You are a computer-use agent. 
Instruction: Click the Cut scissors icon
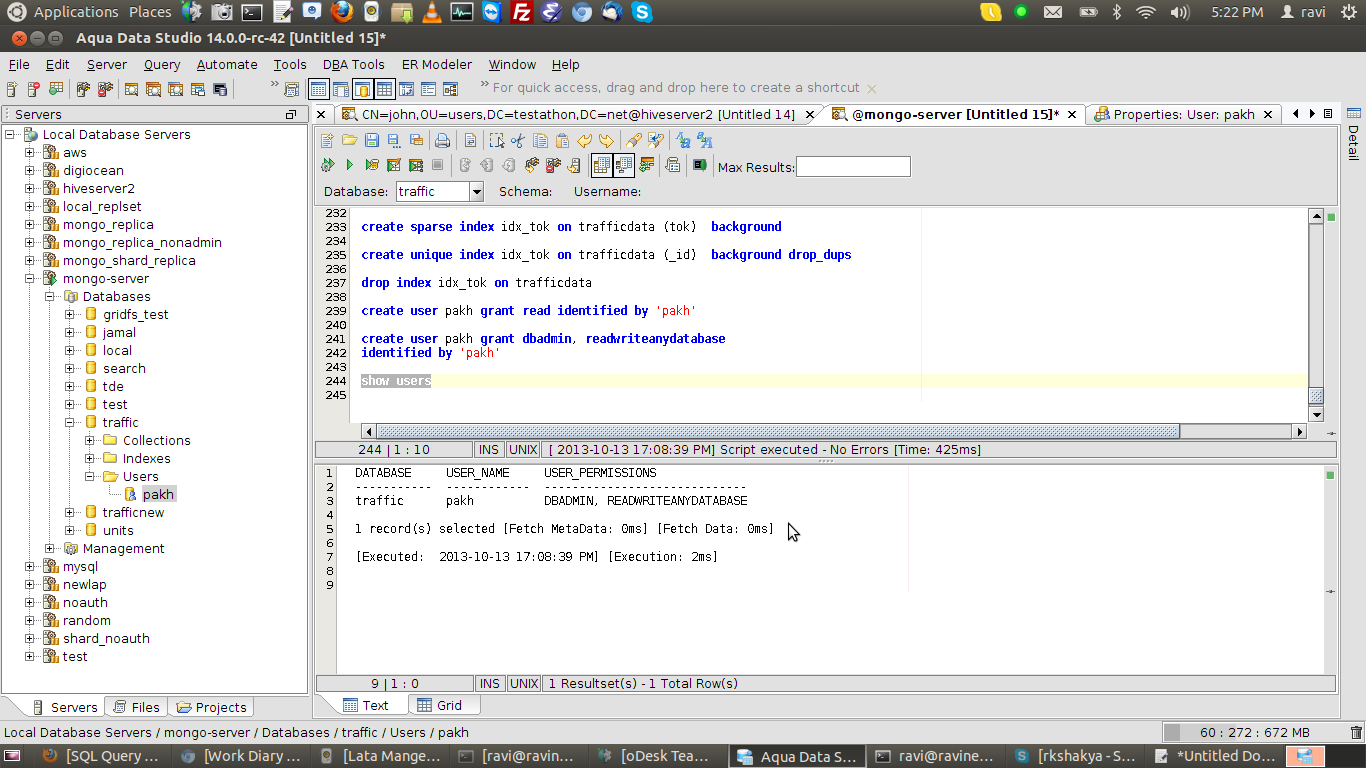(x=518, y=141)
